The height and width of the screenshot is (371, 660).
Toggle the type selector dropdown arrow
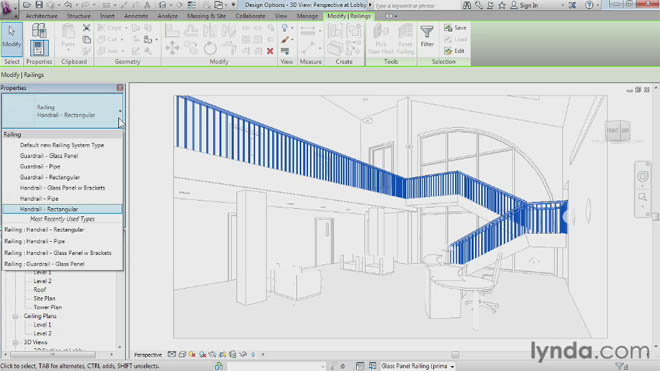click(120, 111)
